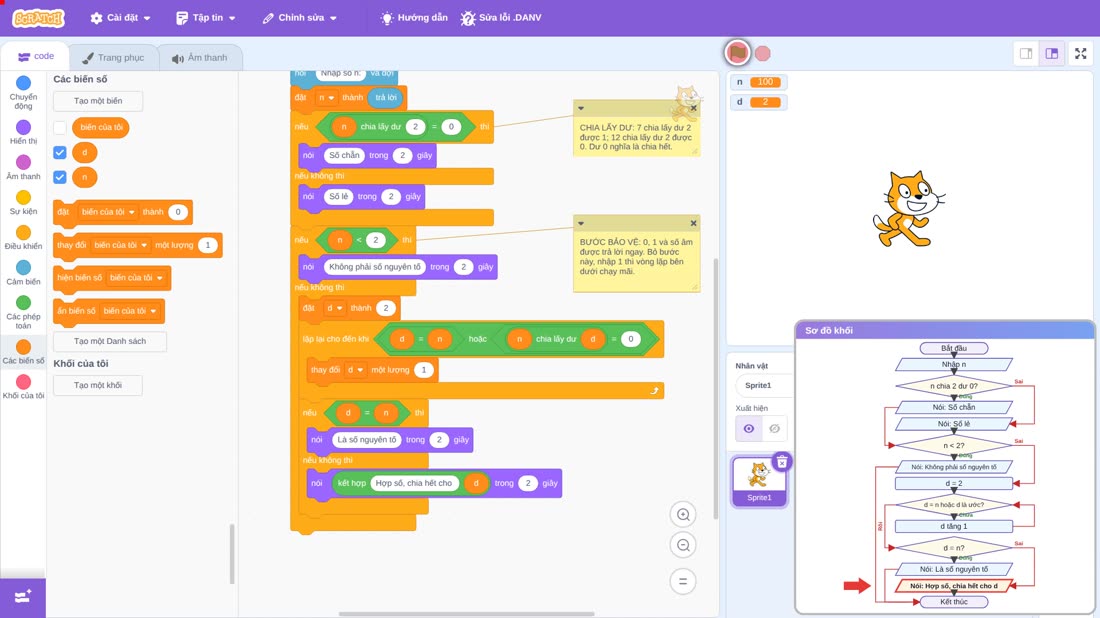
Task: Open the Cài đặt dropdown menu
Action: click(121, 18)
